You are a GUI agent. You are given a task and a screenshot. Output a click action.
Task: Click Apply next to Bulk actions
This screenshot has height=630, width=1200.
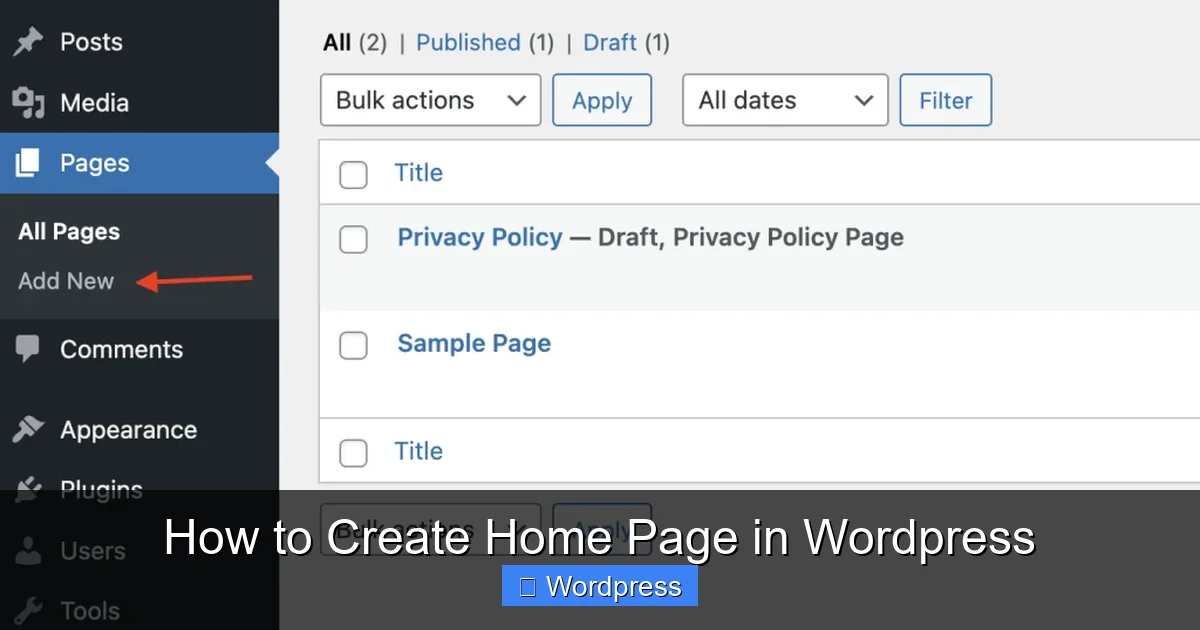pos(602,100)
